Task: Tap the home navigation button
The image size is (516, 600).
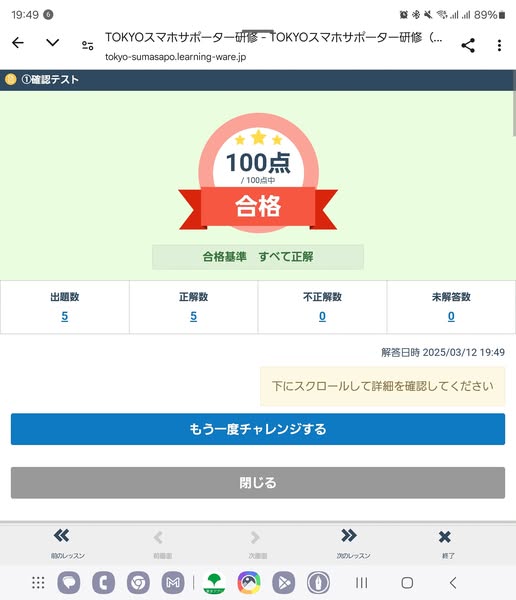Action: pos(407,583)
